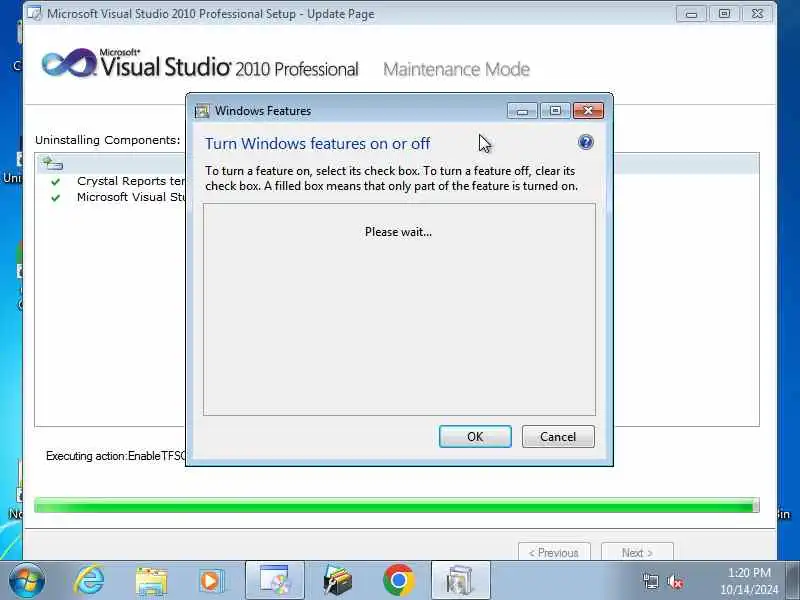Launch Google Chrome from taskbar
The width and height of the screenshot is (800, 600).
398,581
